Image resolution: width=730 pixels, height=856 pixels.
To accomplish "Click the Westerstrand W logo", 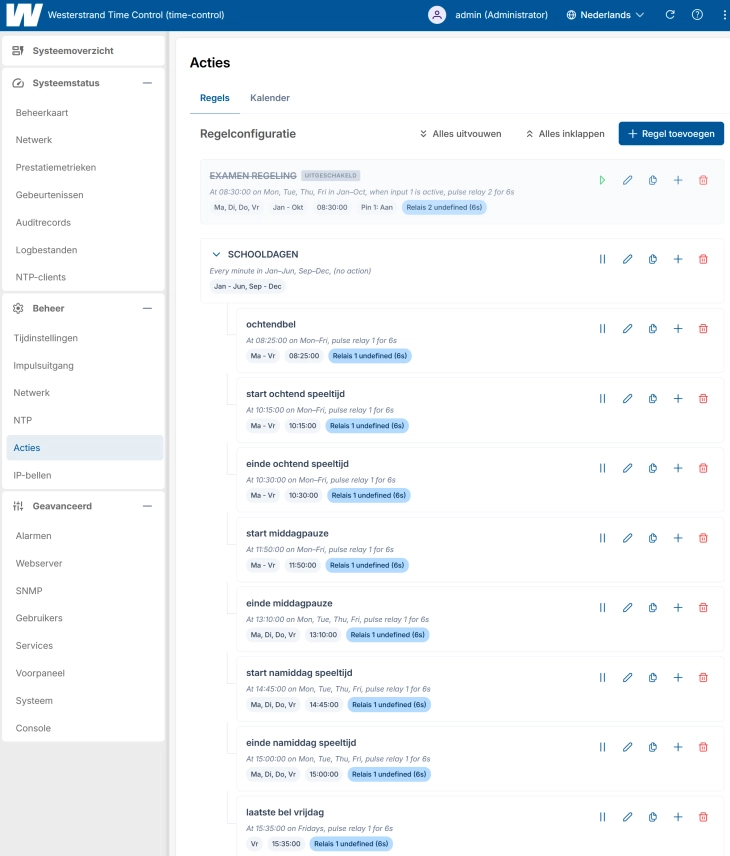I will click(x=24, y=15).
